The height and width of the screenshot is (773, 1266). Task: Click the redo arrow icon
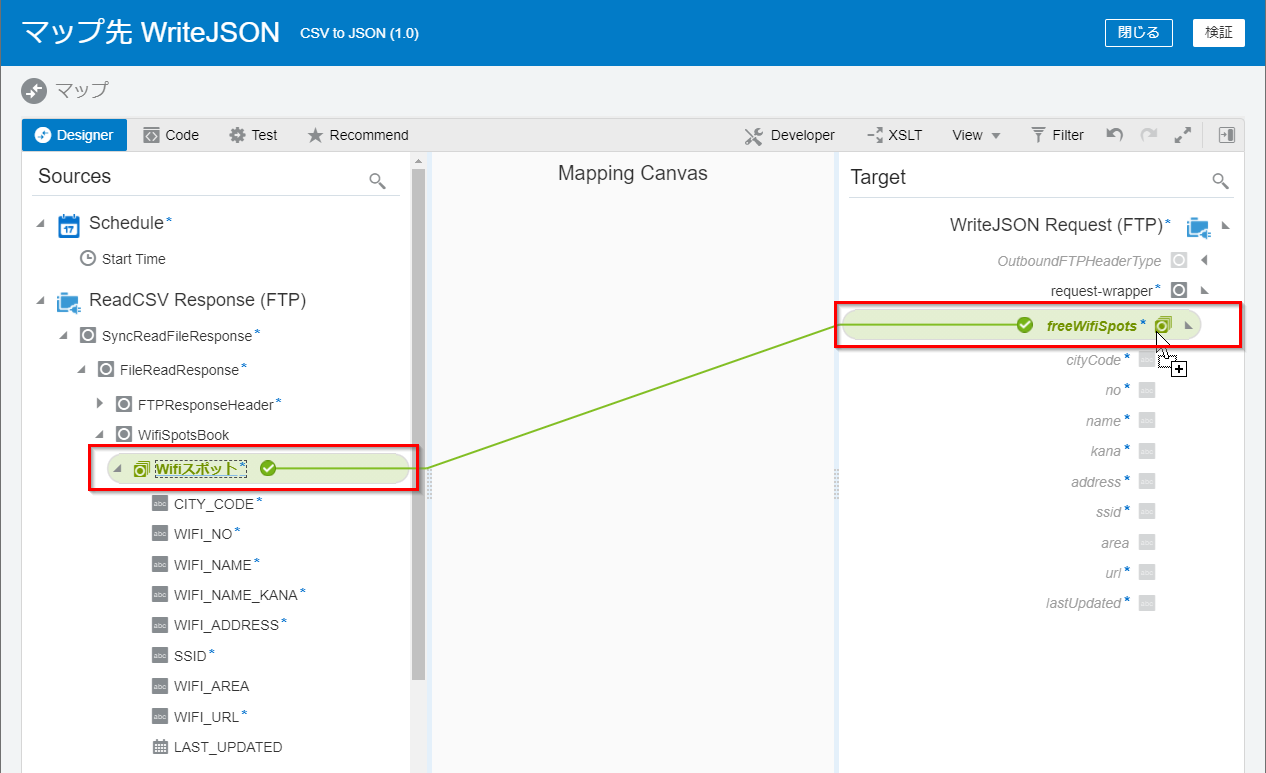click(x=1149, y=135)
